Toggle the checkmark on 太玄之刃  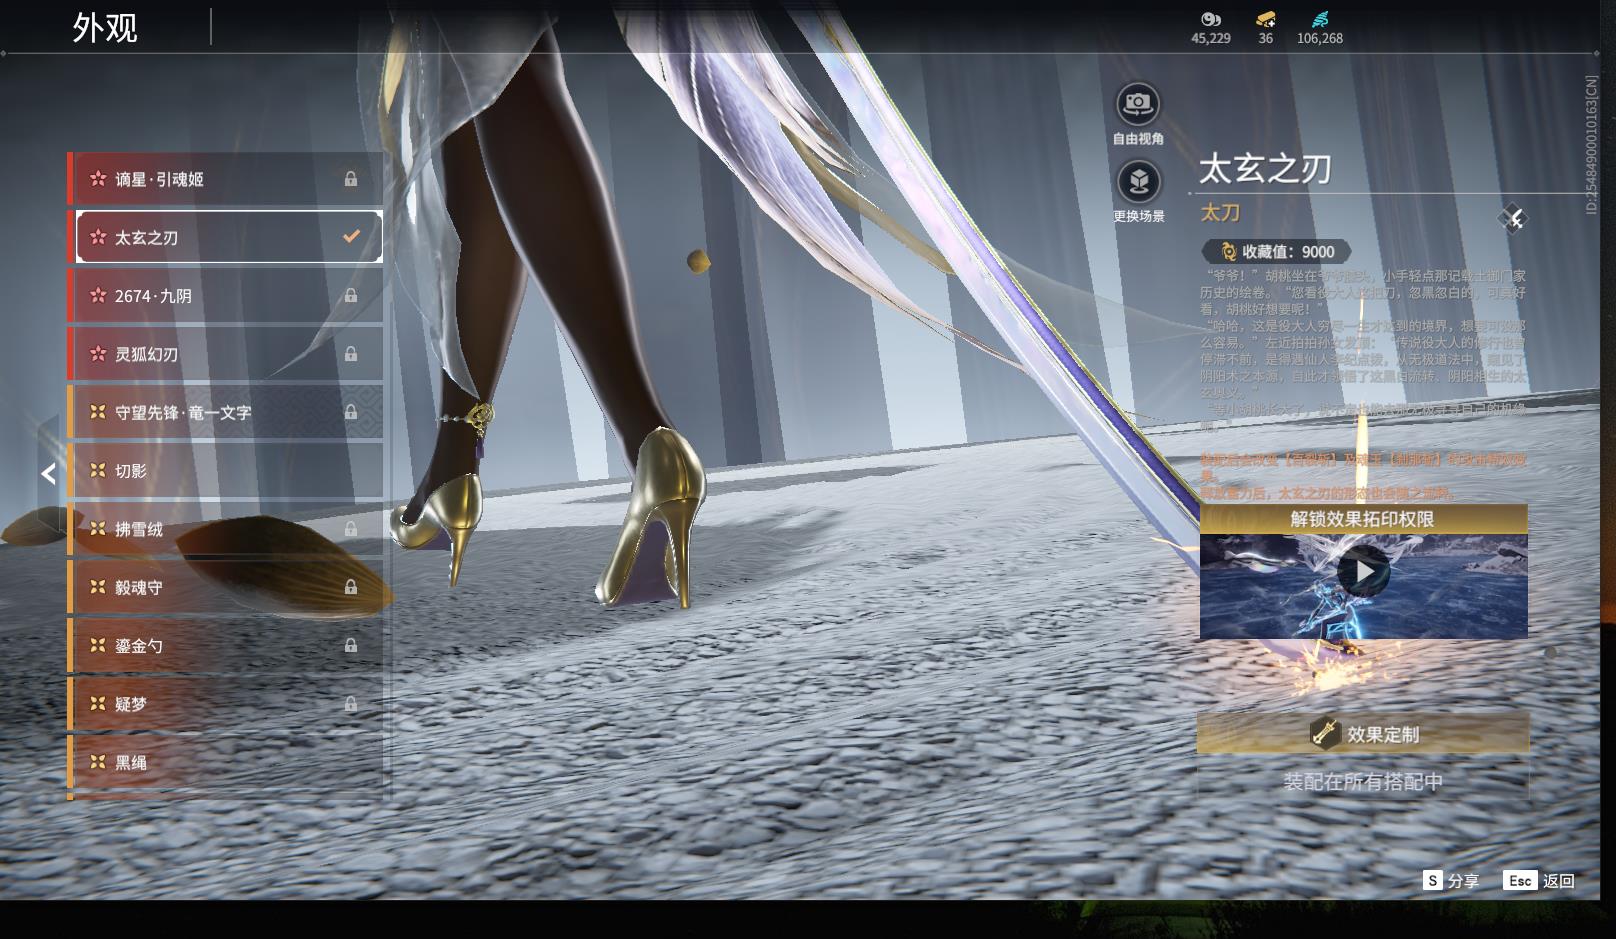[x=351, y=237]
